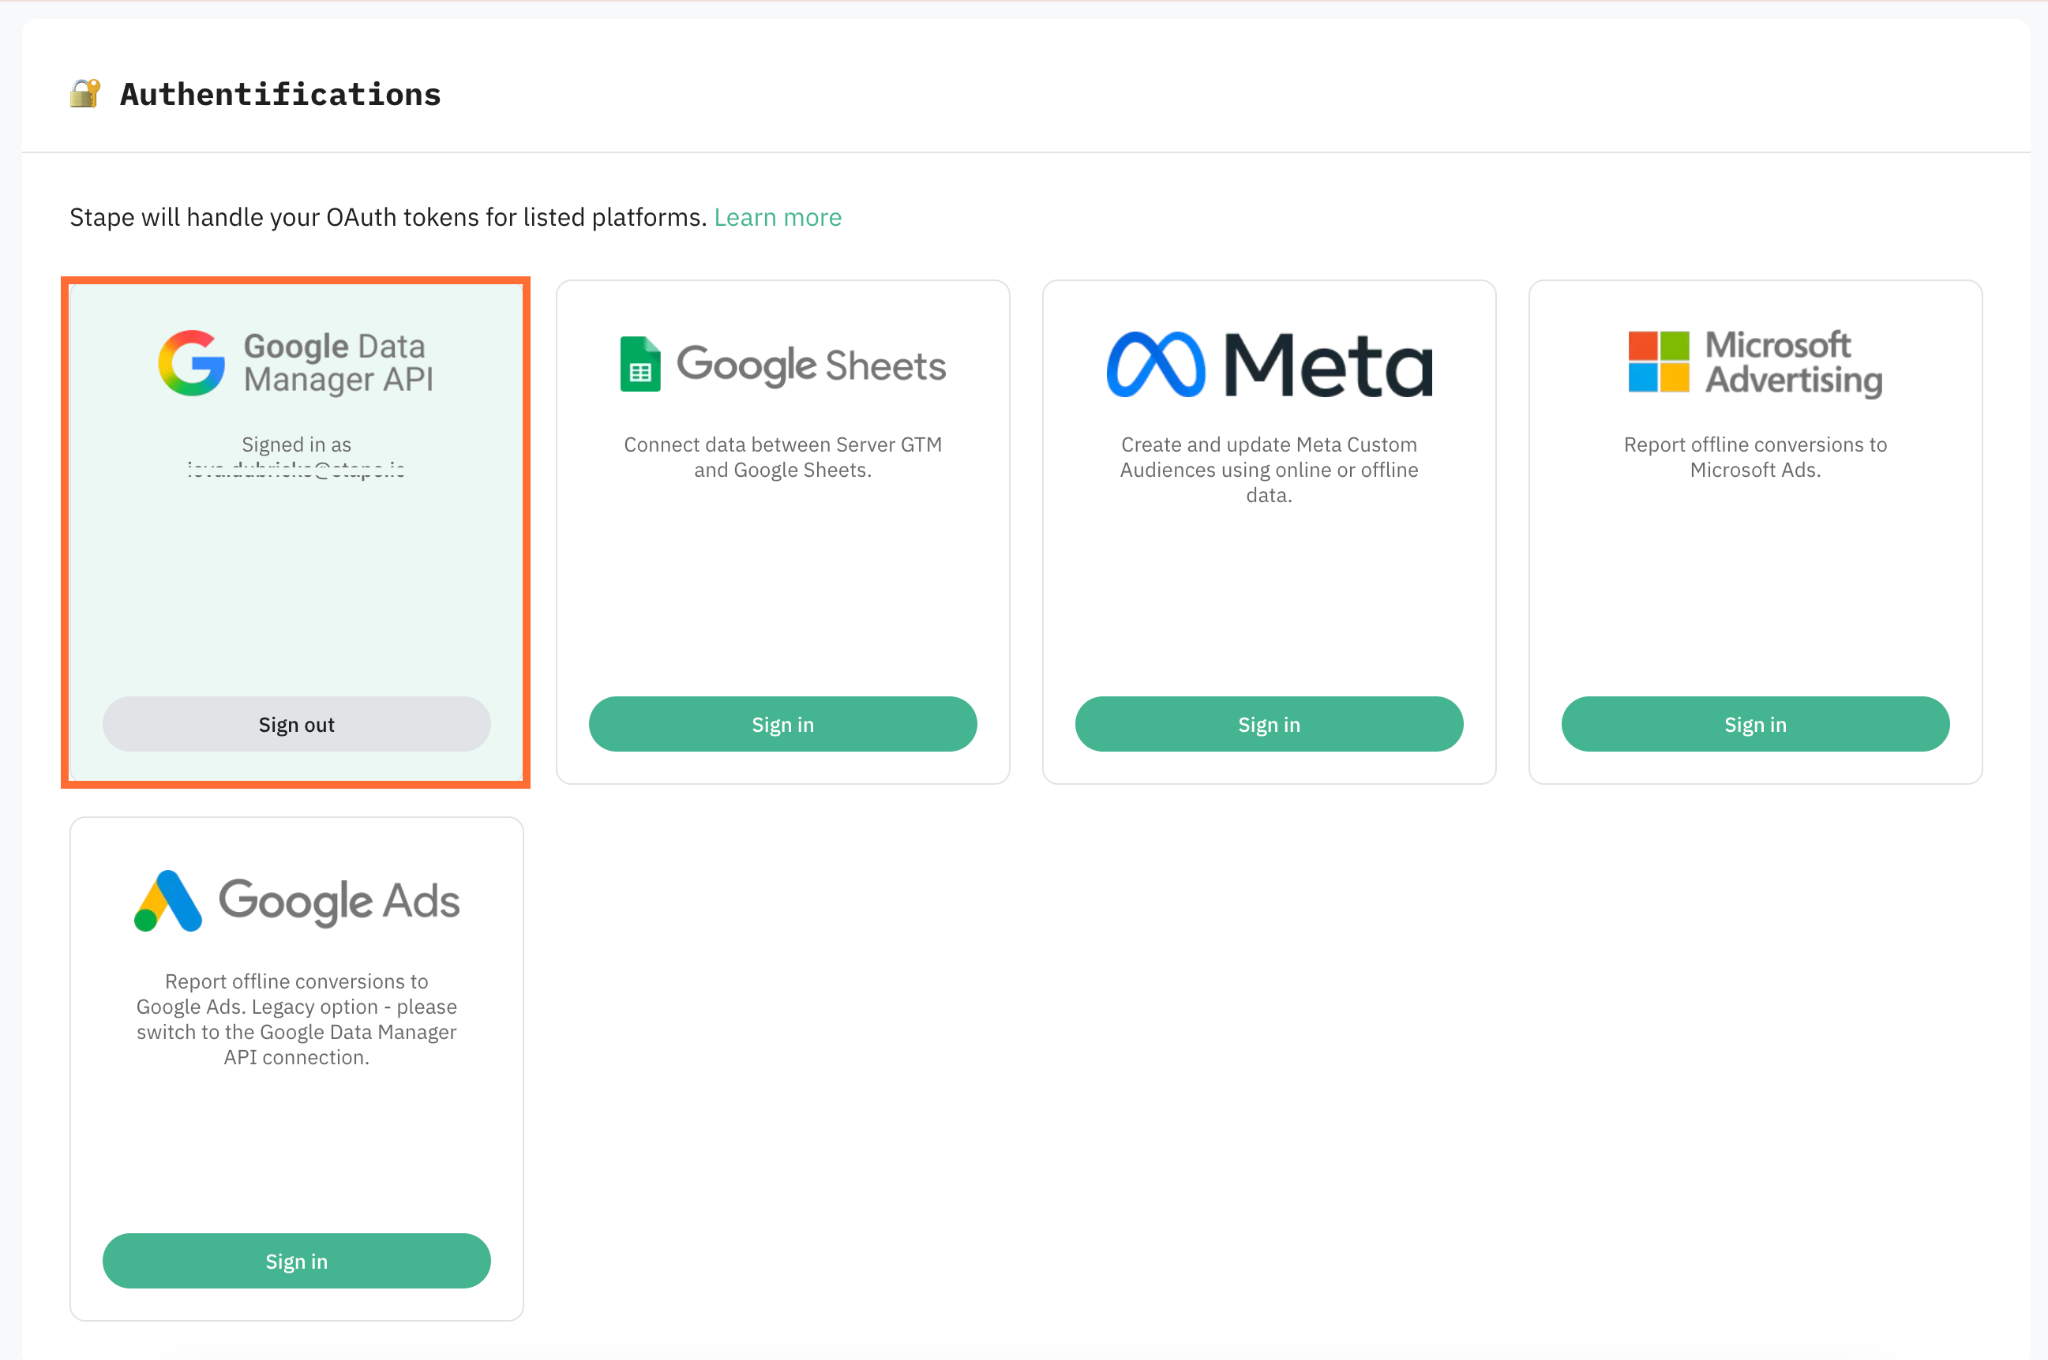
Task: Sign in to Meta
Action: [x=1269, y=724]
